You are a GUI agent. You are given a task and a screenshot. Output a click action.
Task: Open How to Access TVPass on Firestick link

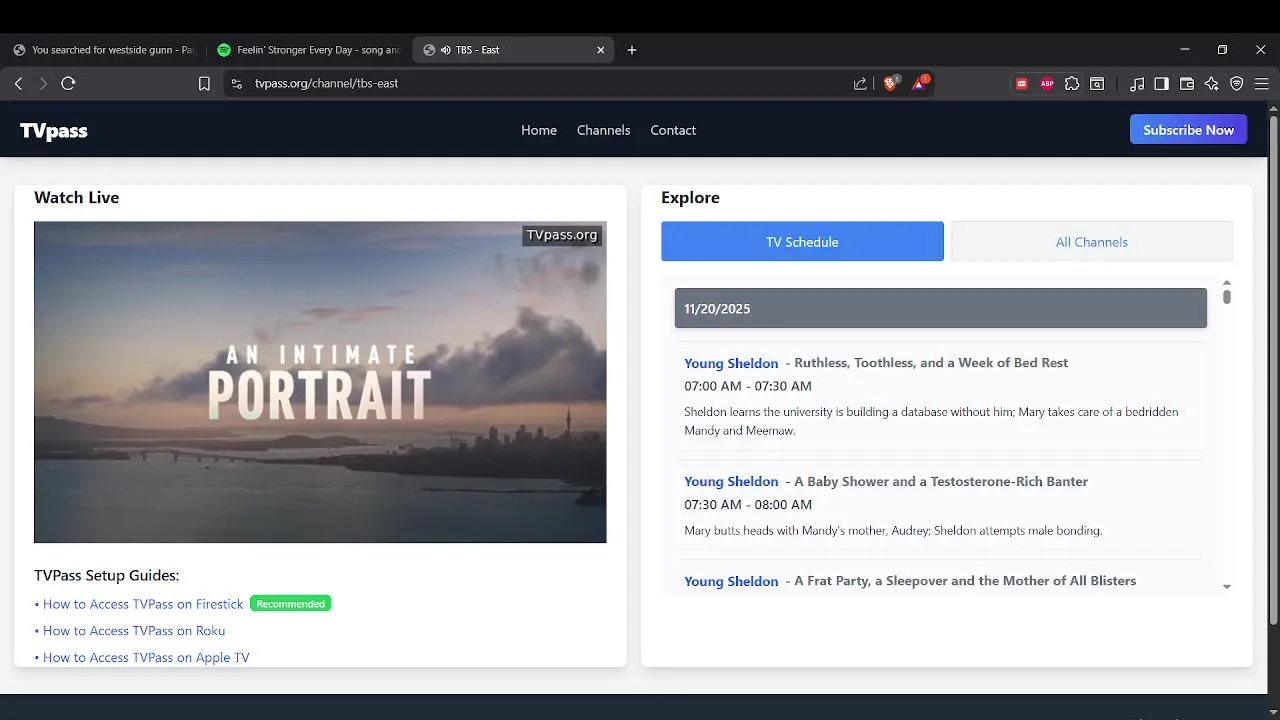point(143,604)
